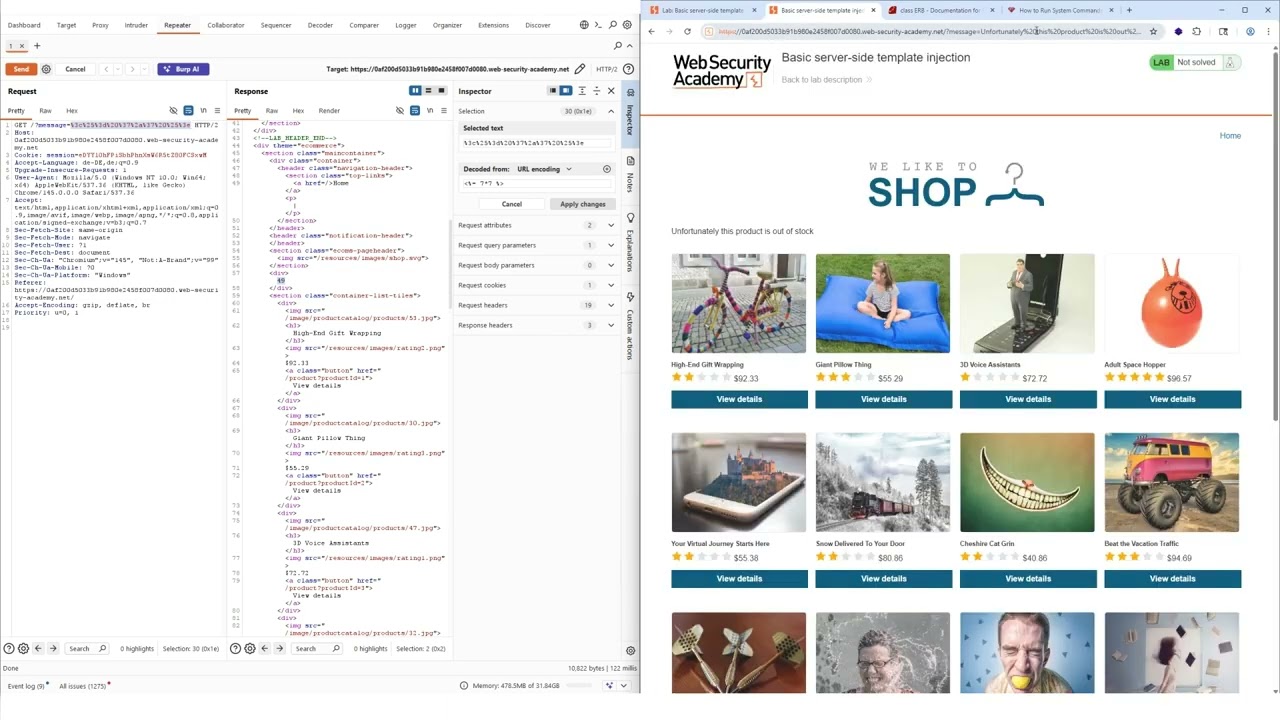Edit target with the pencil icon
Screen dimensions: 1280x720
tap(580, 69)
